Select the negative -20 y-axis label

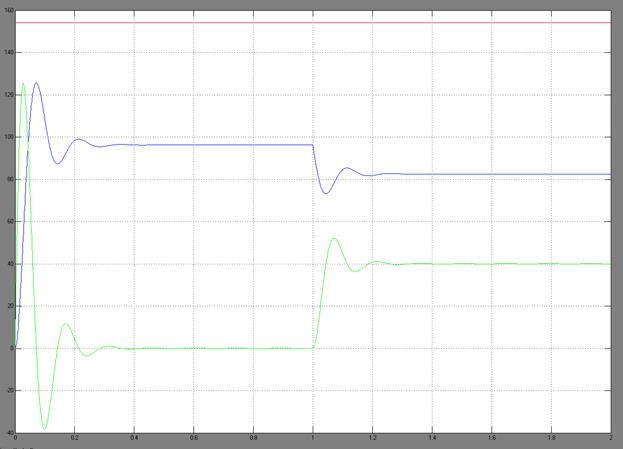pos(9,391)
